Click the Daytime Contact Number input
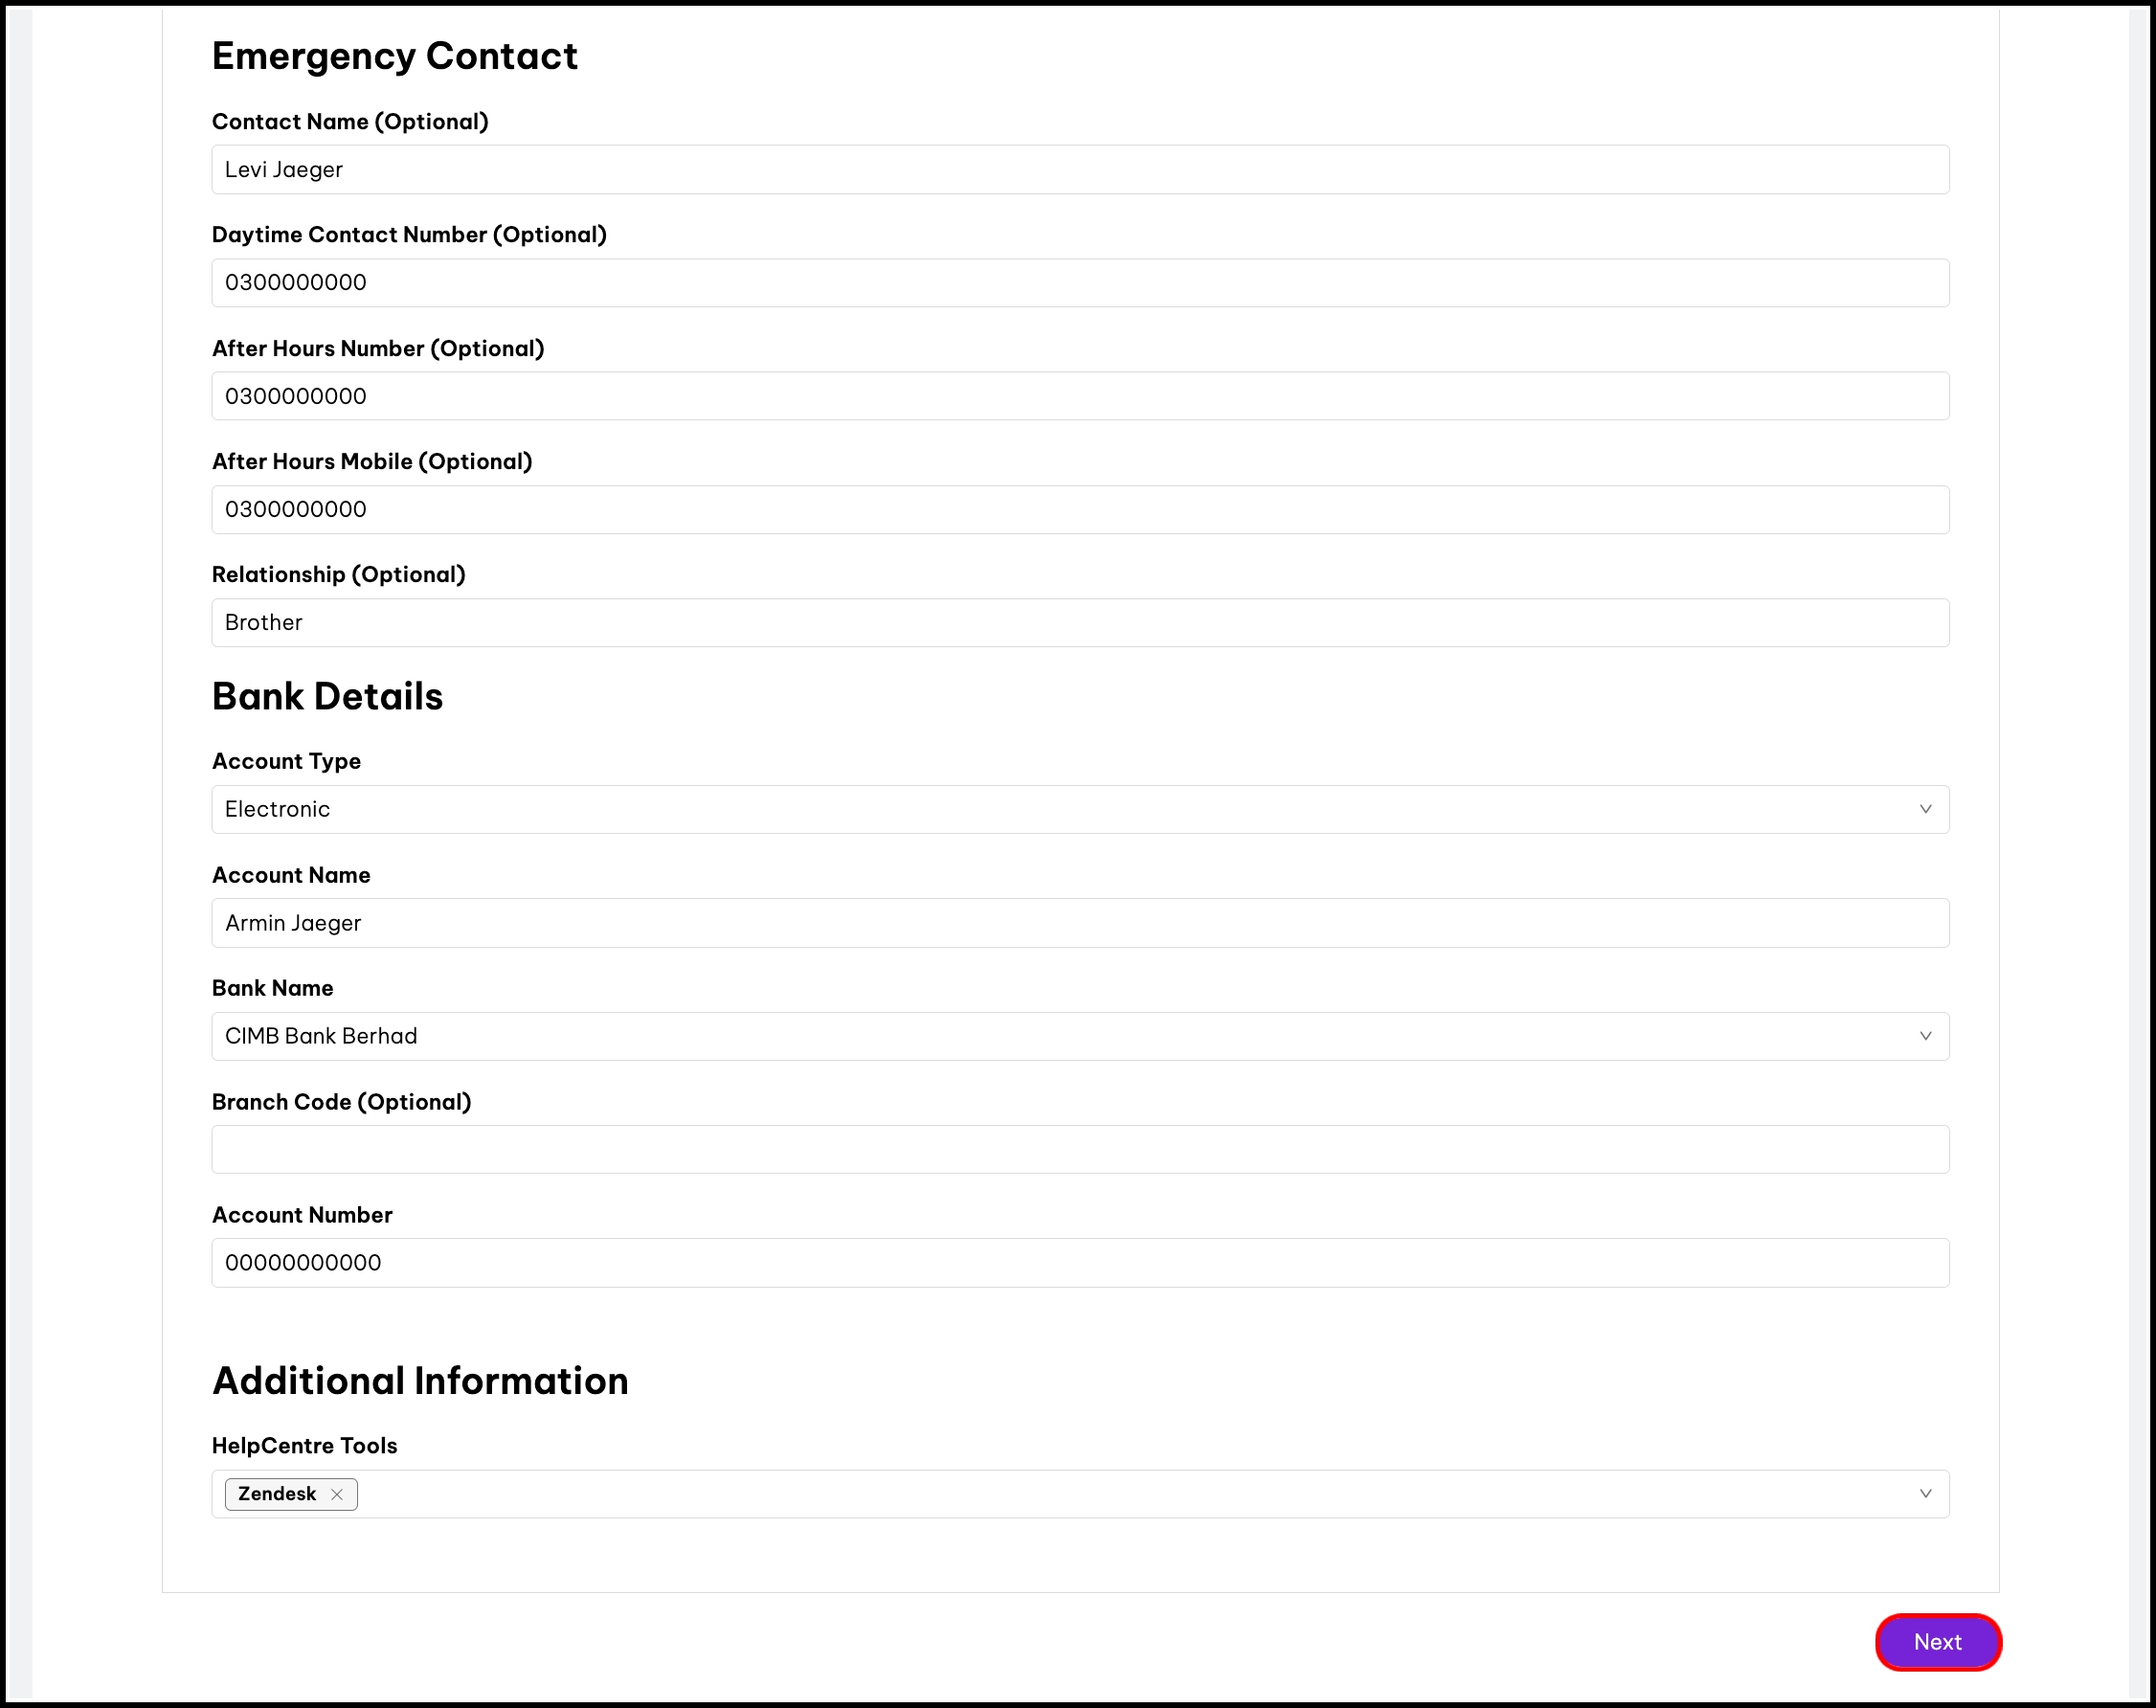 pyautogui.click(x=1080, y=283)
